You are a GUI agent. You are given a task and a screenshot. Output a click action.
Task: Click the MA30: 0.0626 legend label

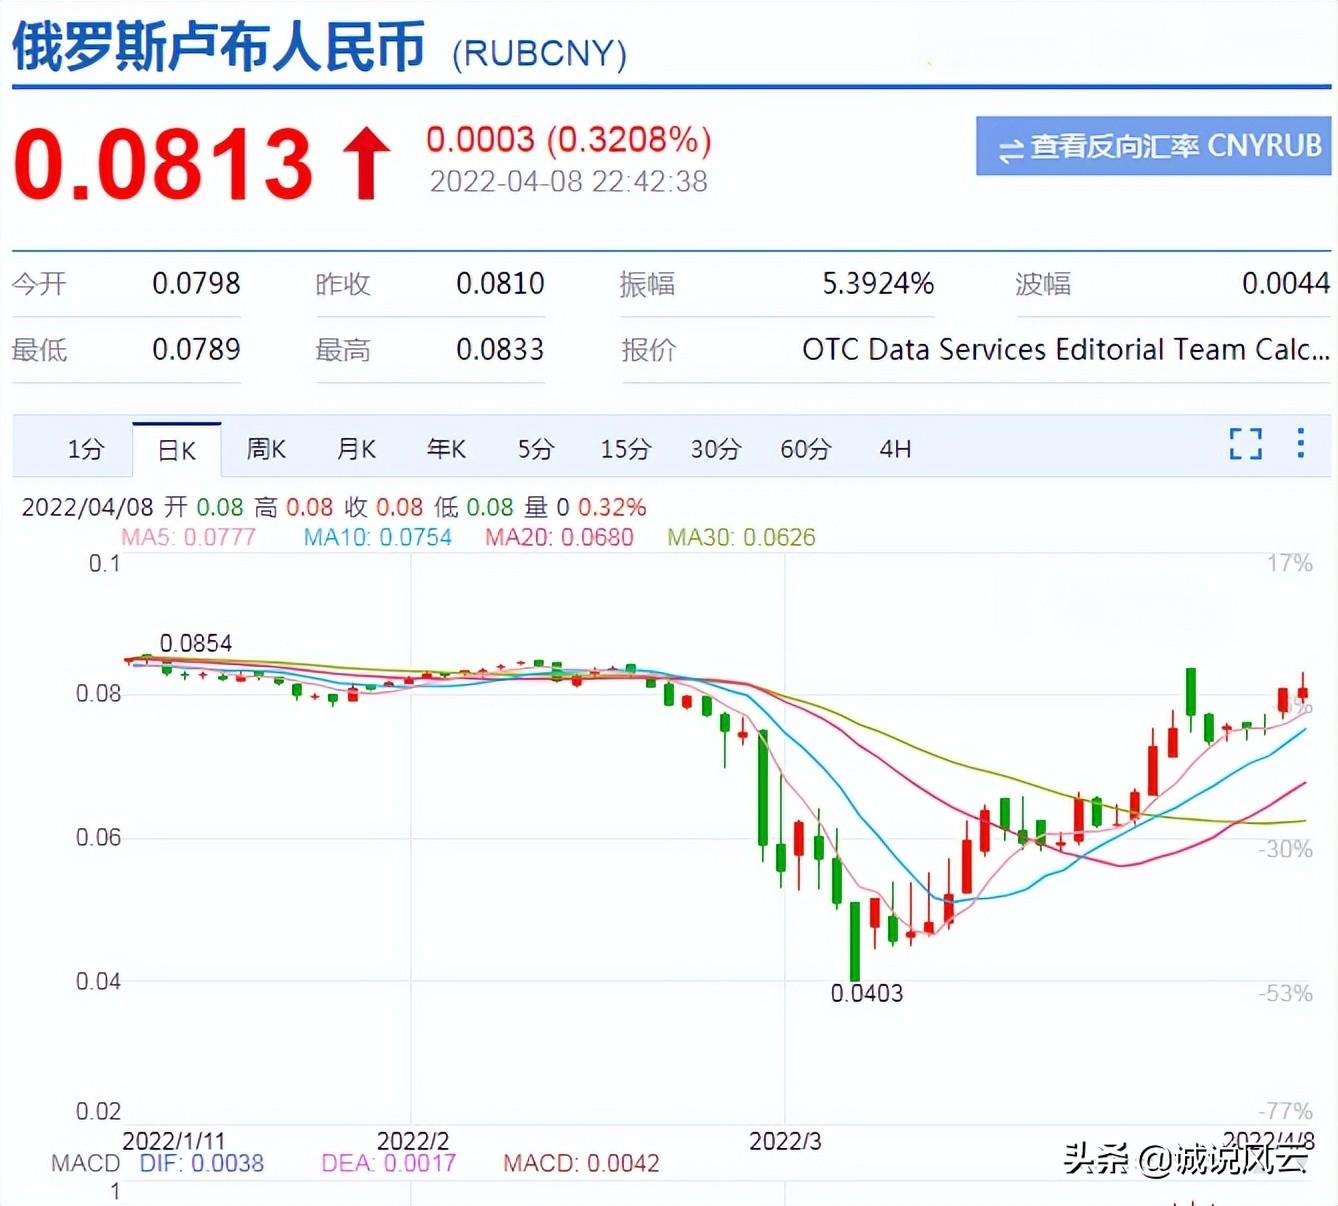coord(741,538)
